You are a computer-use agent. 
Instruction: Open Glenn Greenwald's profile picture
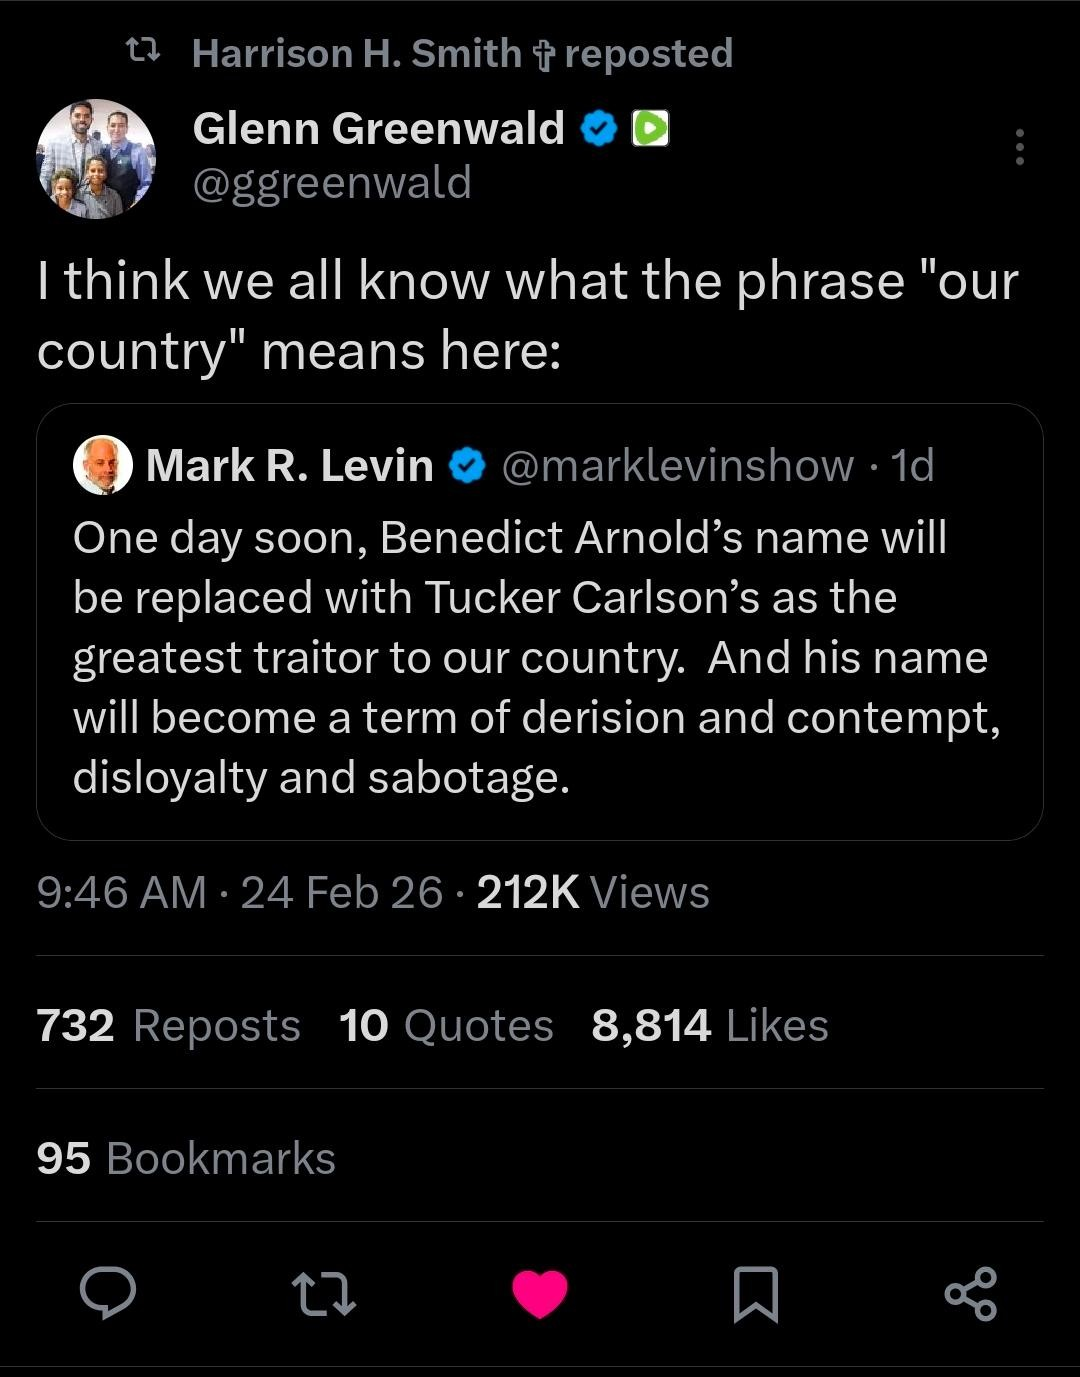click(96, 159)
